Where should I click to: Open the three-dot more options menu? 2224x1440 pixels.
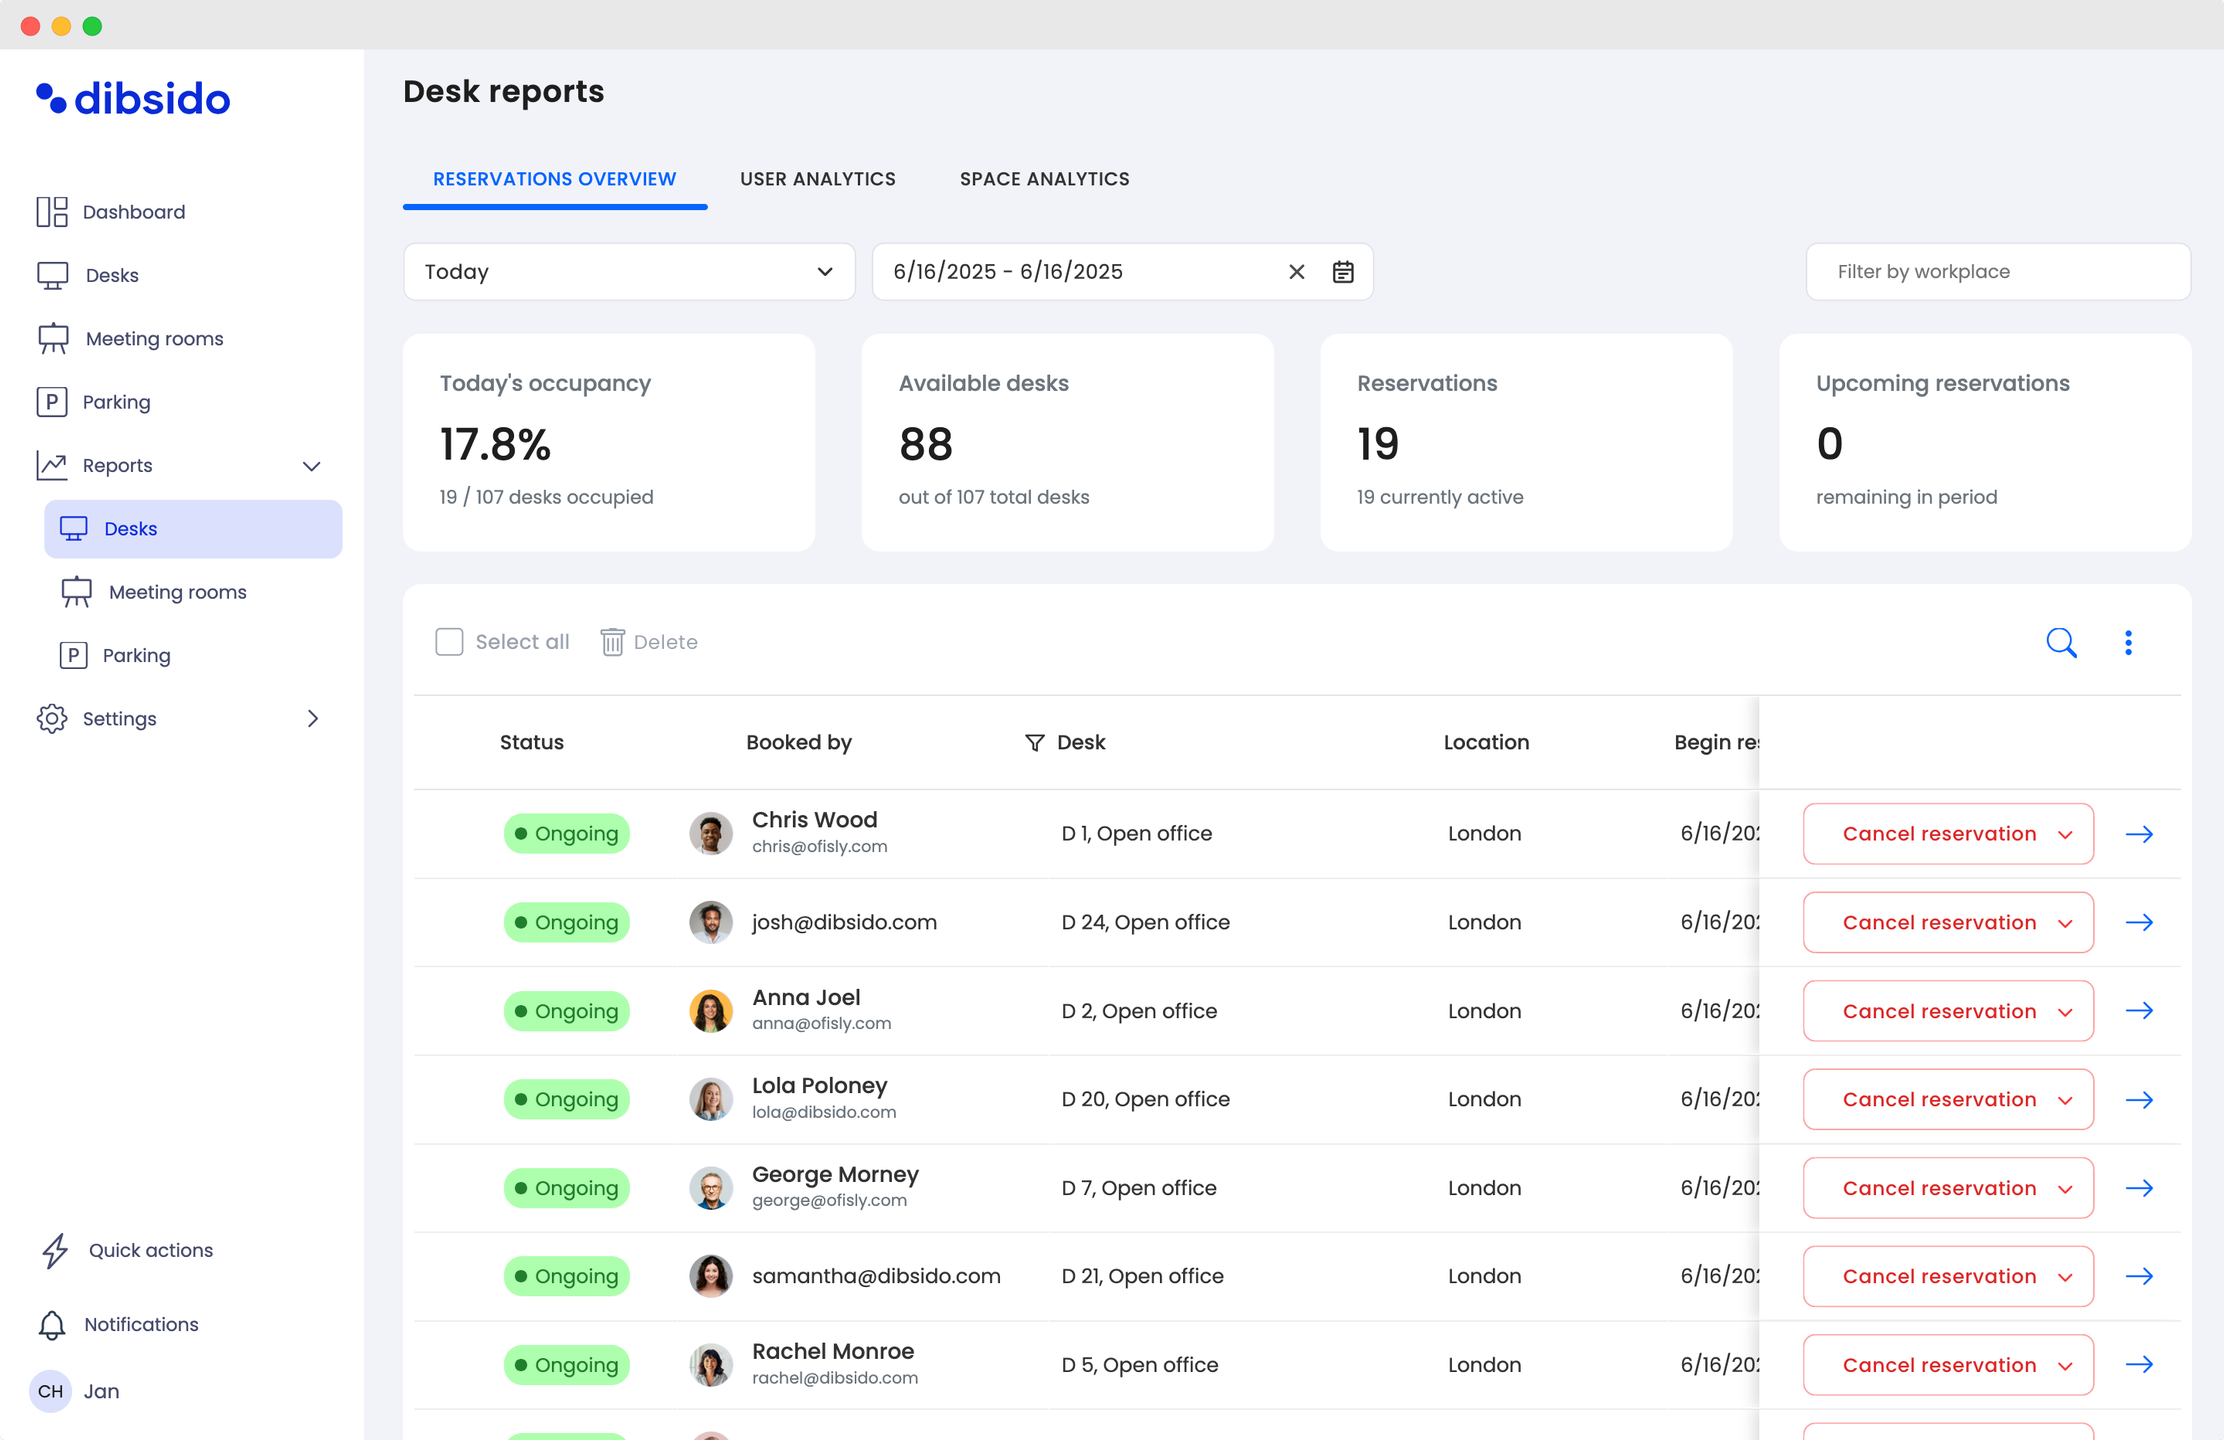(x=2128, y=642)
